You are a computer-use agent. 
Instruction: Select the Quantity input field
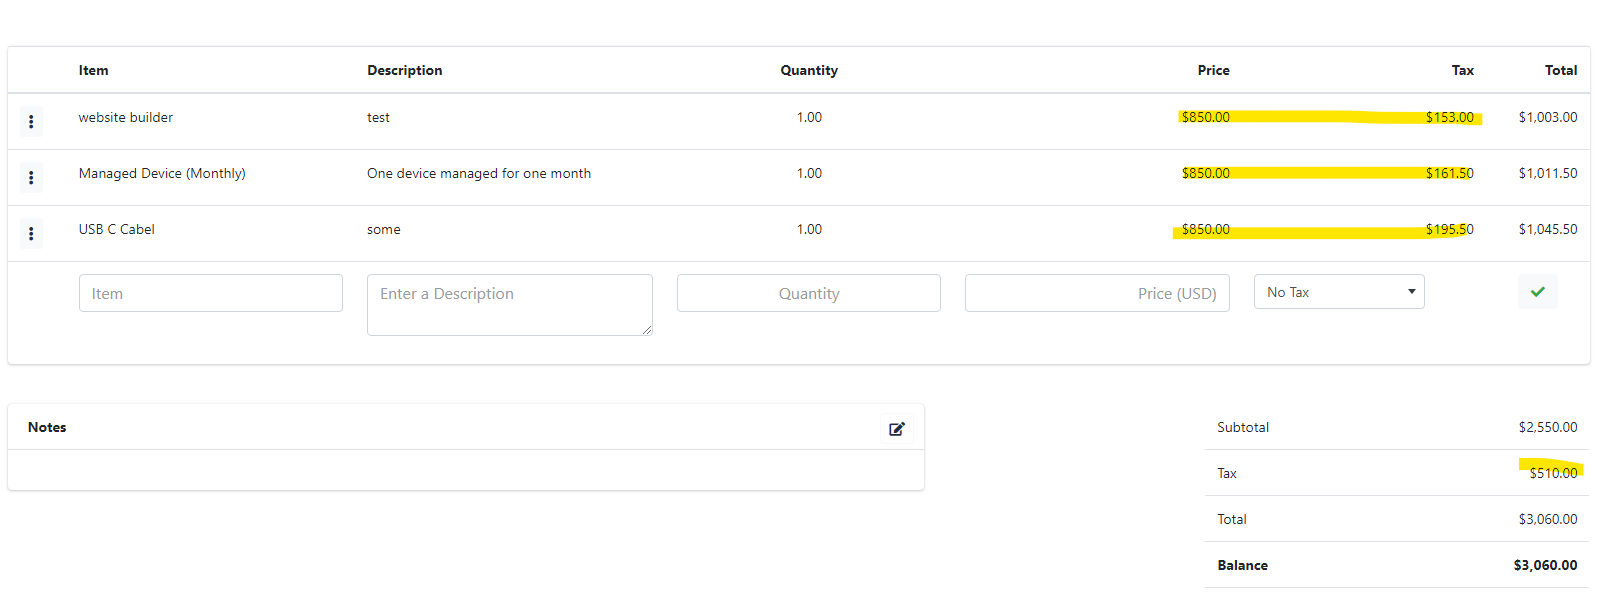pos(809,293)
